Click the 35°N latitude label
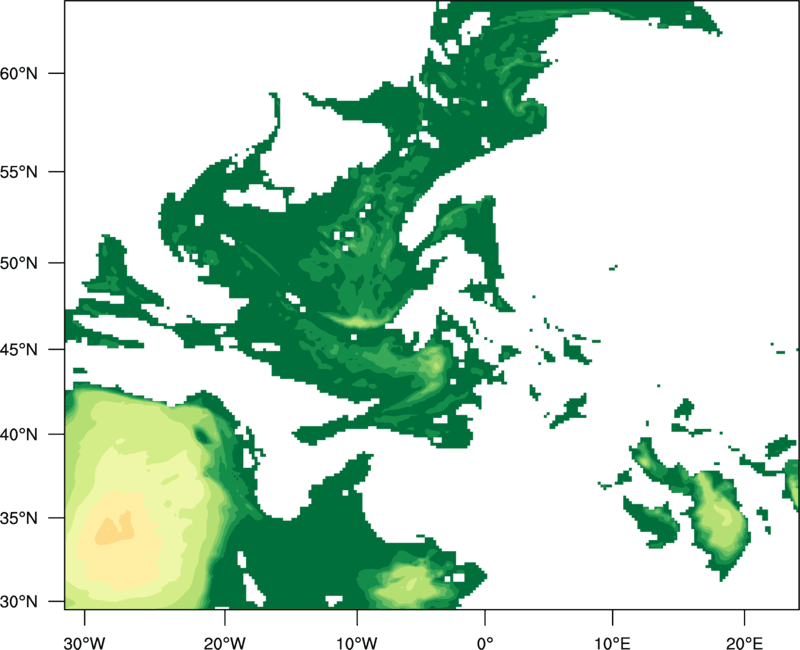800x650 pixels. 19,518
